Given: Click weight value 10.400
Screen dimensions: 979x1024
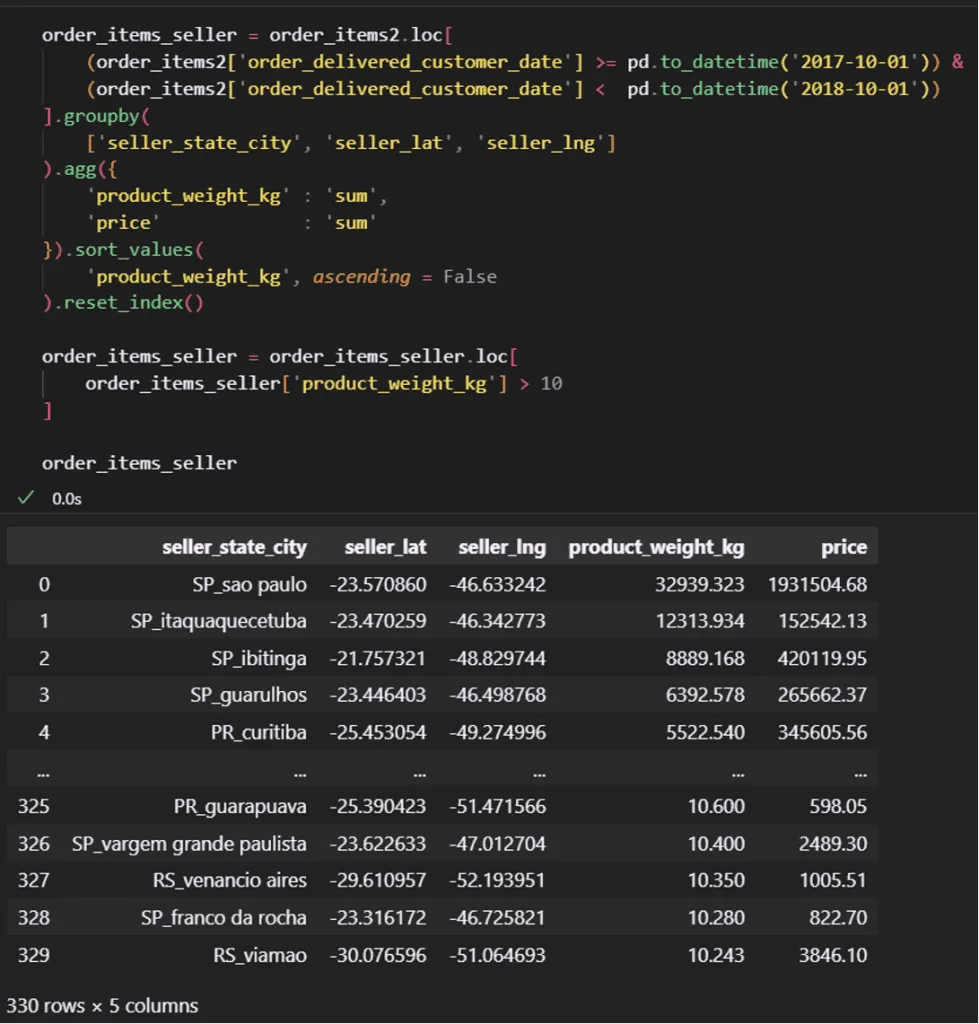Looking at the screenshot, I should [x=716, y=844].
